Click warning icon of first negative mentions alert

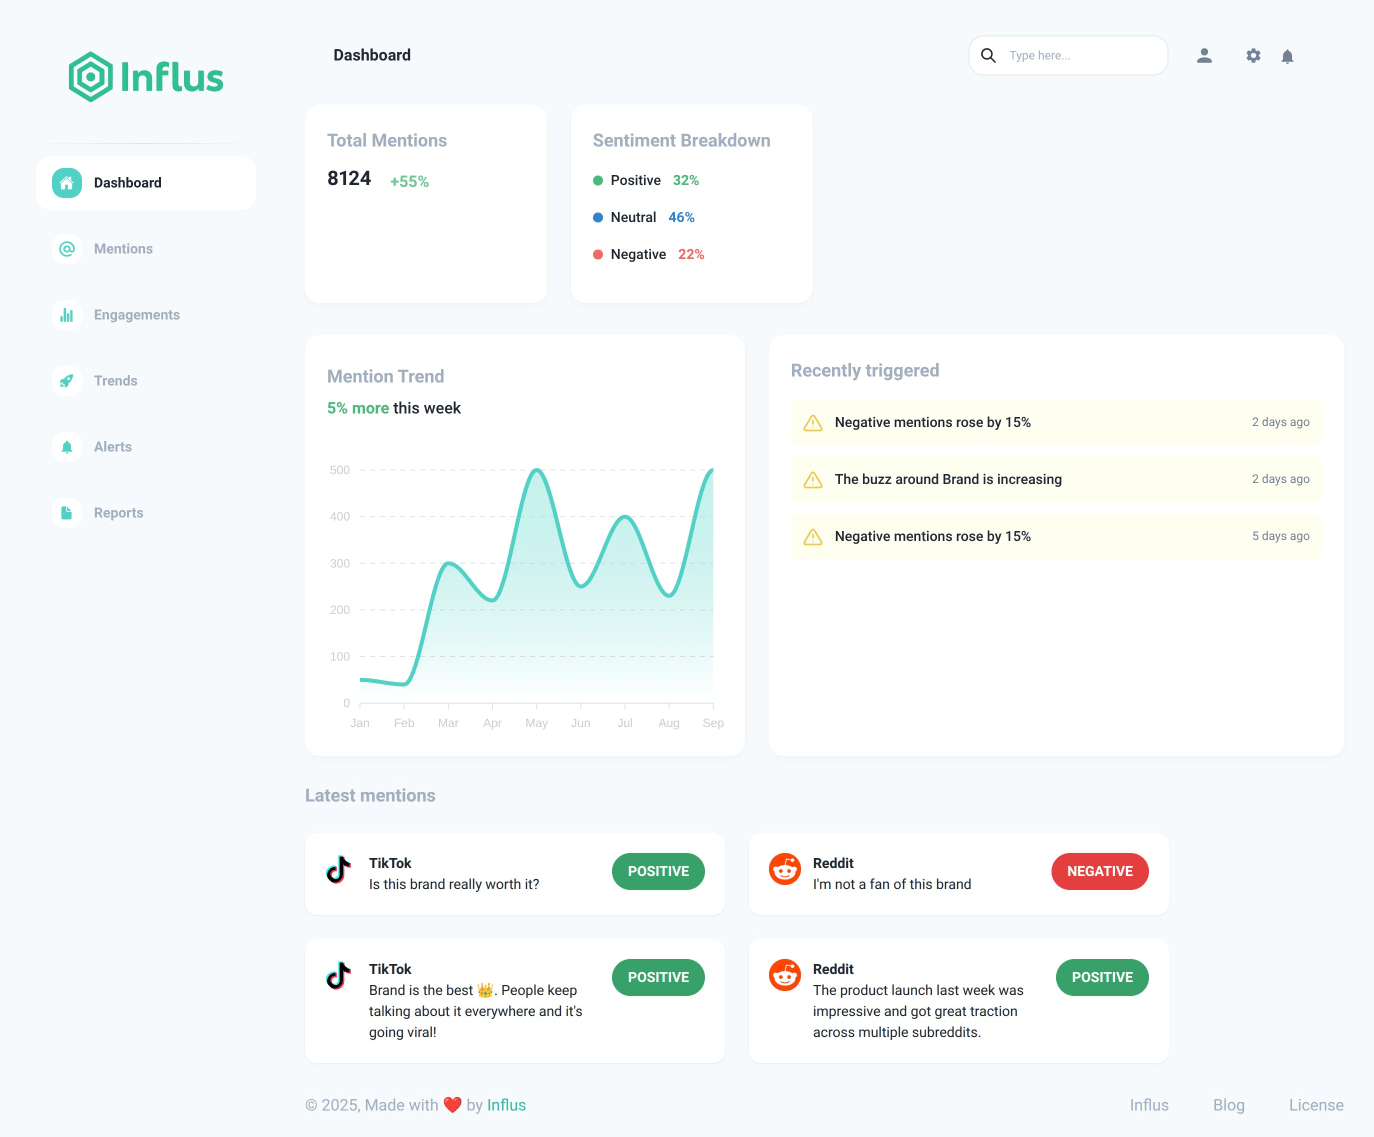[813, 423]
